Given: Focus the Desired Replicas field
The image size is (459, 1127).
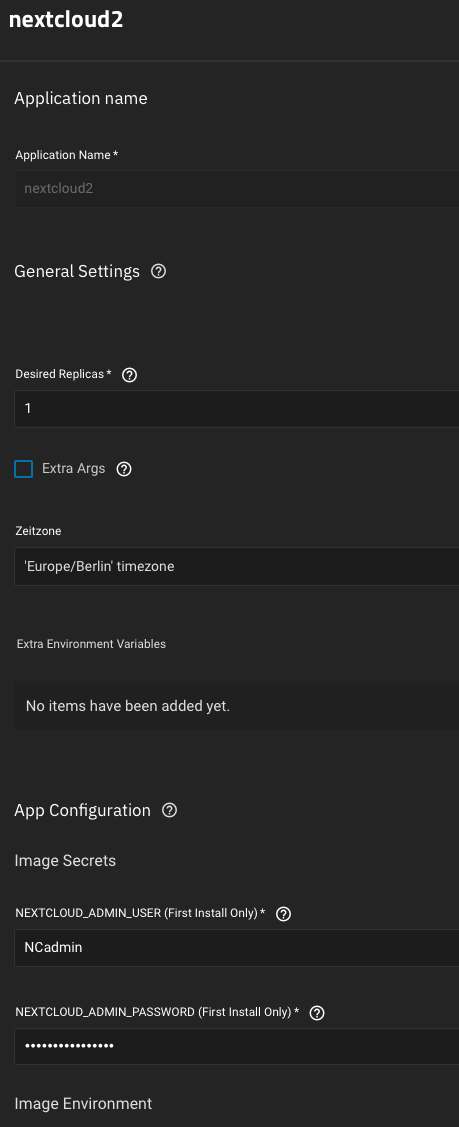Looking at the screenshot, I should (x=236, y=408).
